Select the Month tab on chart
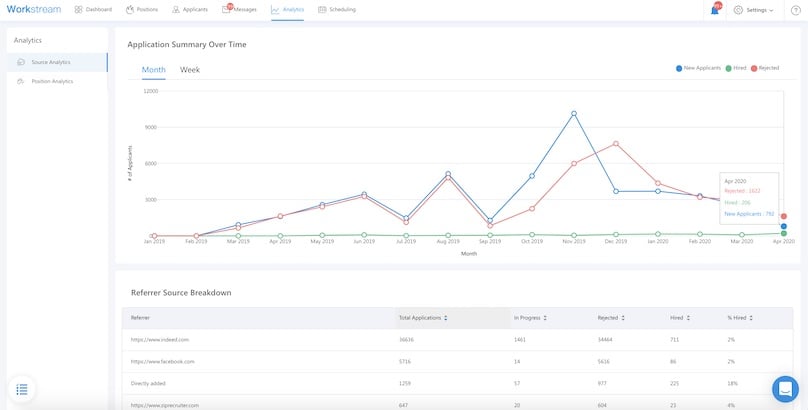Viewport: 808px width, 410px height. click(x=154, y=70)
